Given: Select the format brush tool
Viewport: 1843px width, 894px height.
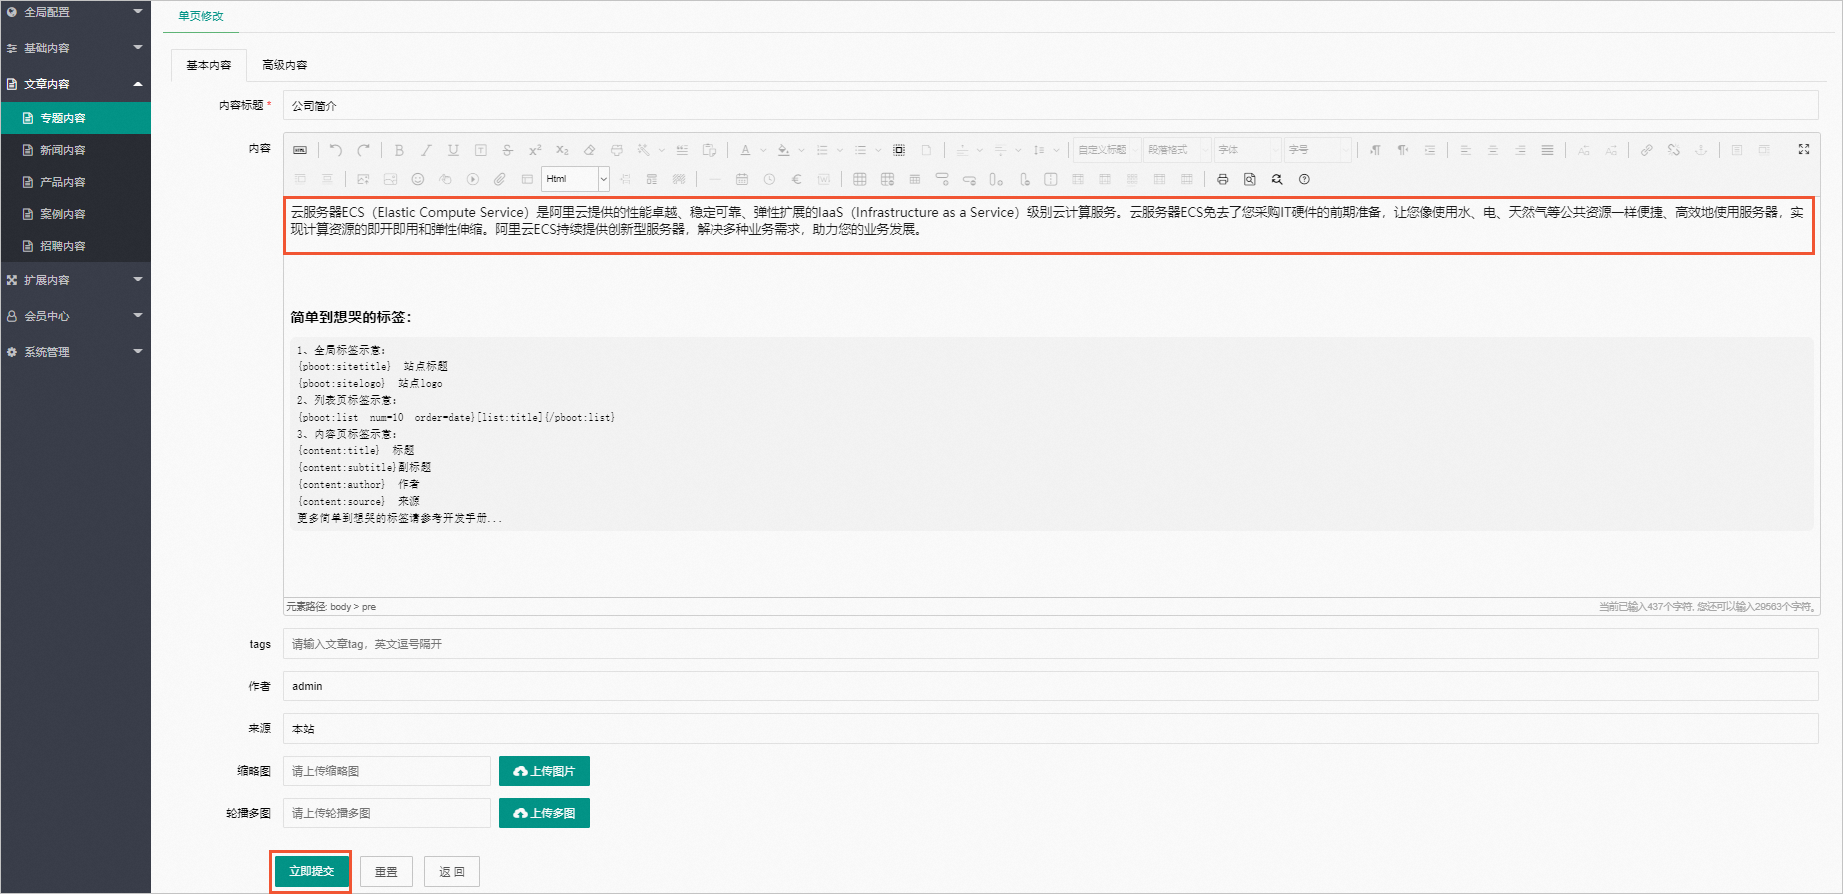Looking at the screenshot, I should (616, 150).
